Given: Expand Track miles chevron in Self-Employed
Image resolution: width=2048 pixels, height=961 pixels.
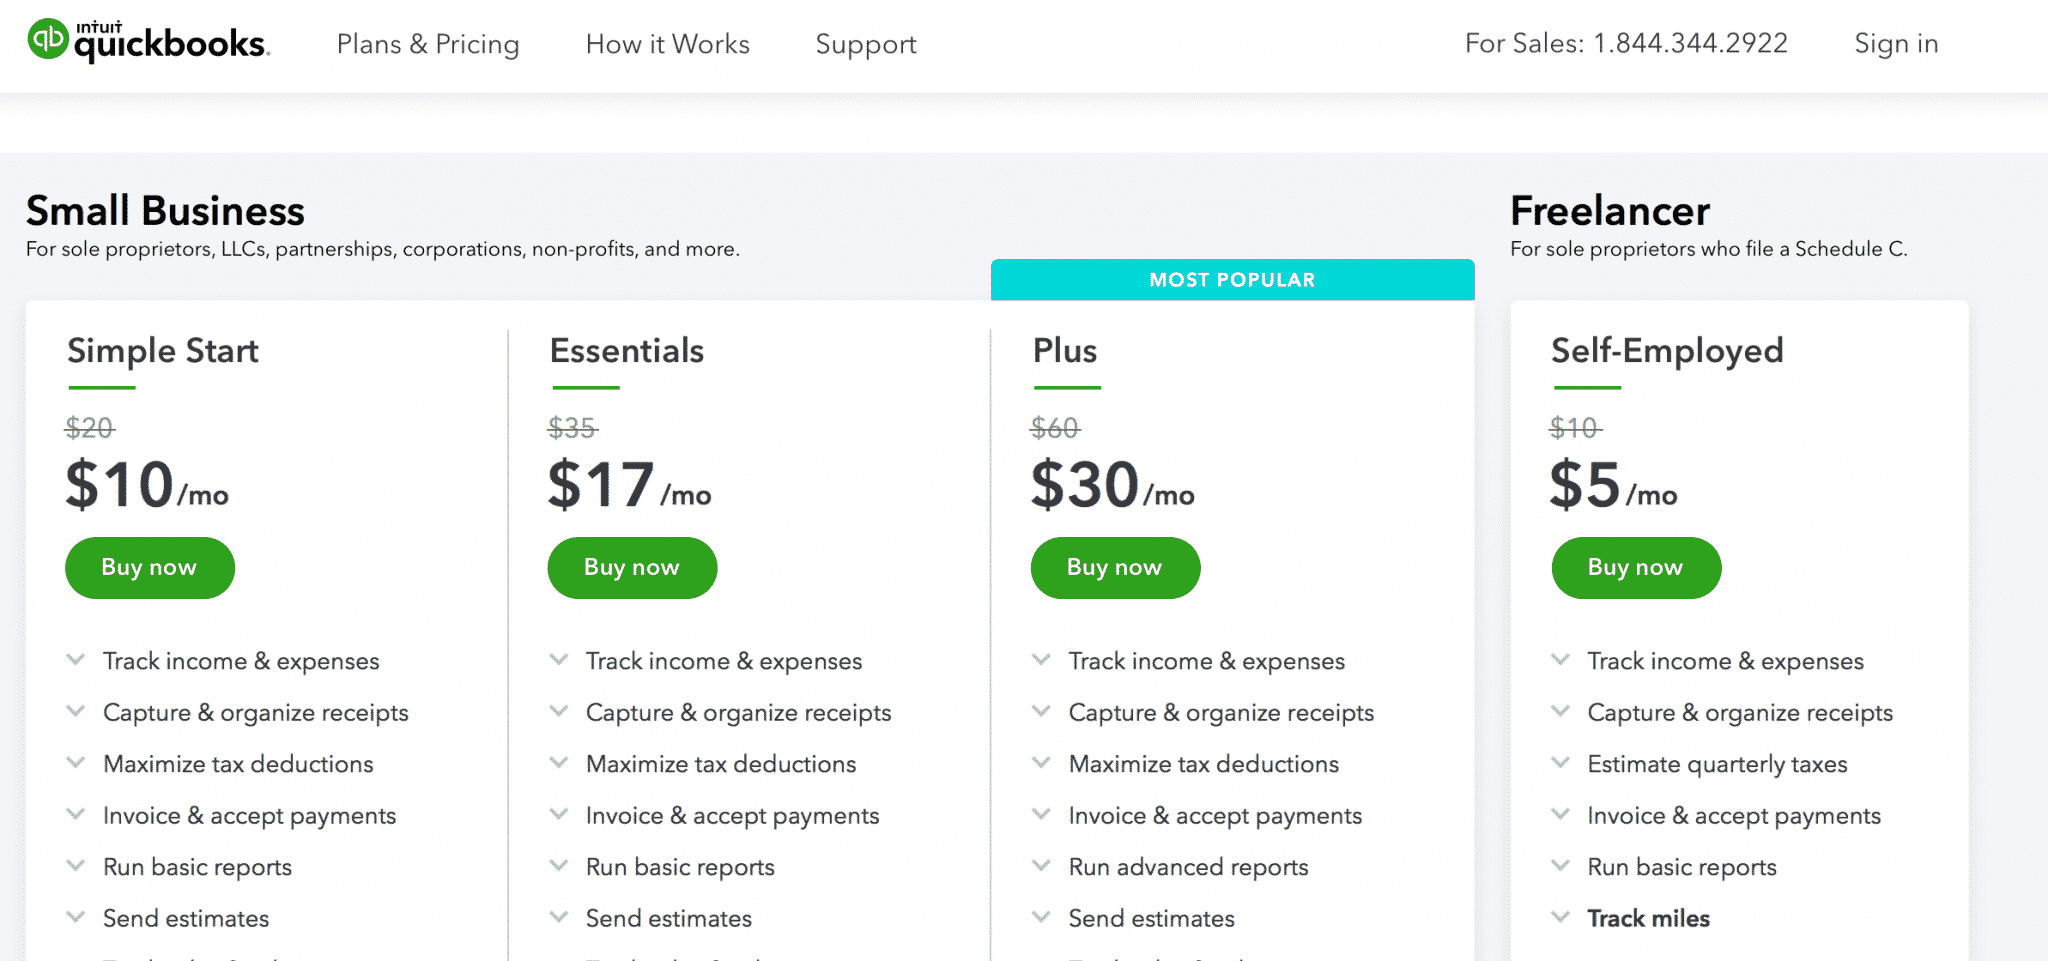Looking at the screenshot, I should point(1560,916).
